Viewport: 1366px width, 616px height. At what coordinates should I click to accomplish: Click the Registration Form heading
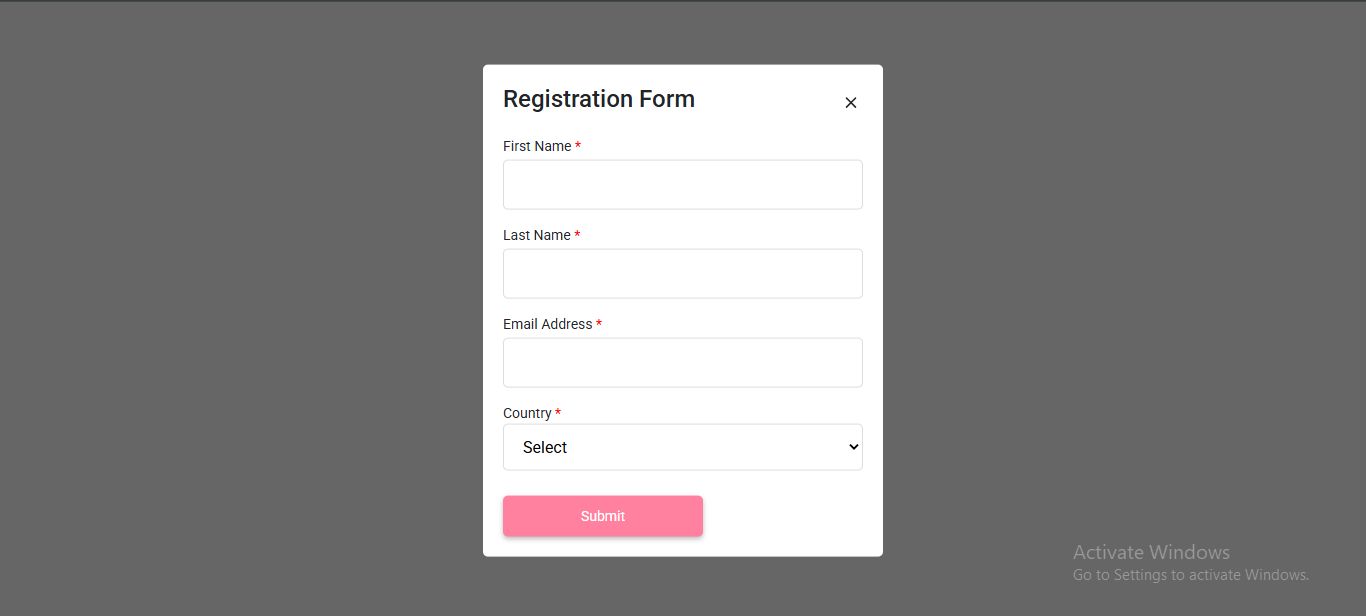coord(598,99)
